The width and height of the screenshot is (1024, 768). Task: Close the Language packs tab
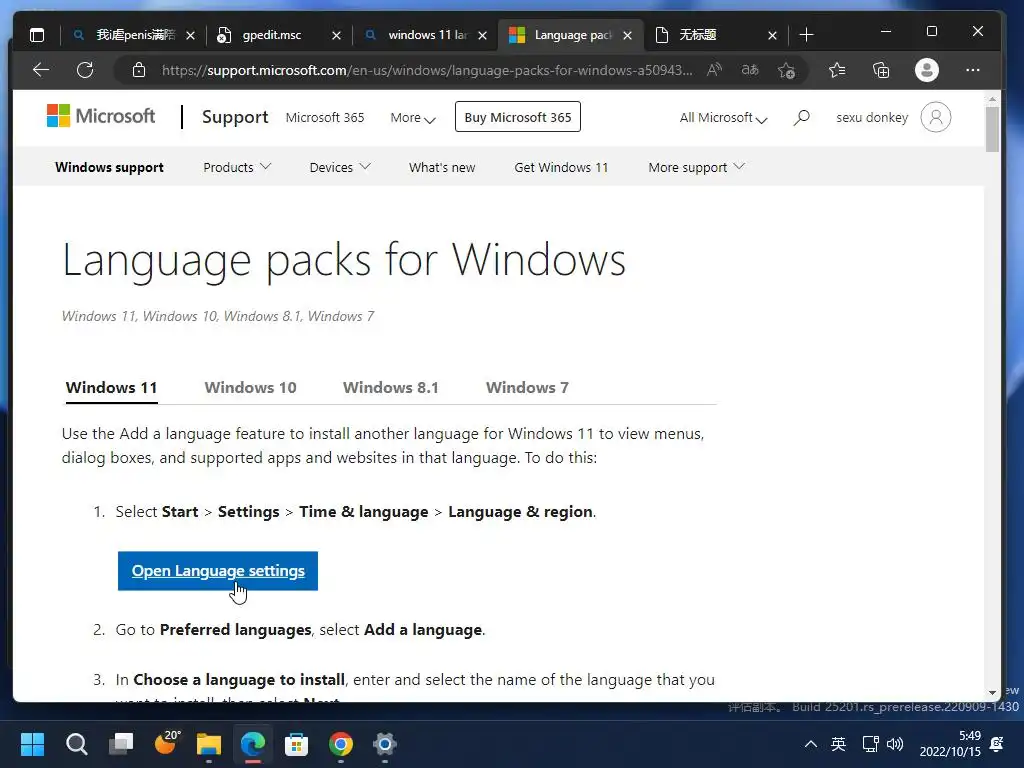(628, 35)
